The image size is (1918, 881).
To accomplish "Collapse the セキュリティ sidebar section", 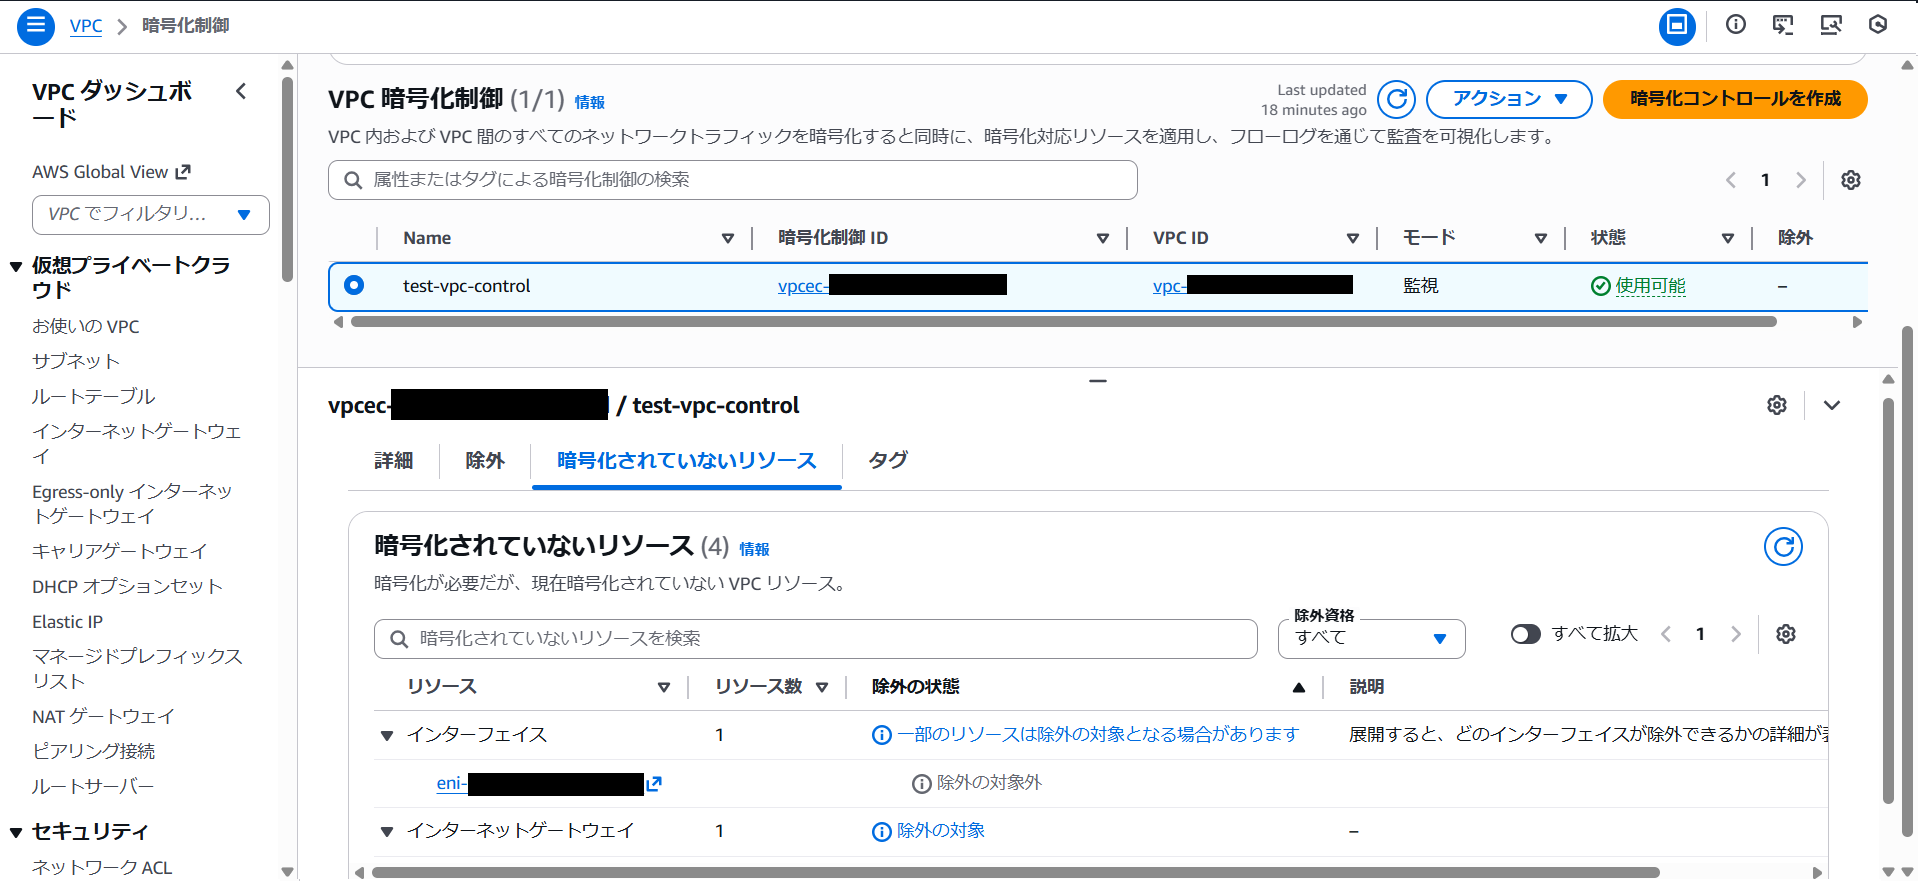I will point(16,833).
